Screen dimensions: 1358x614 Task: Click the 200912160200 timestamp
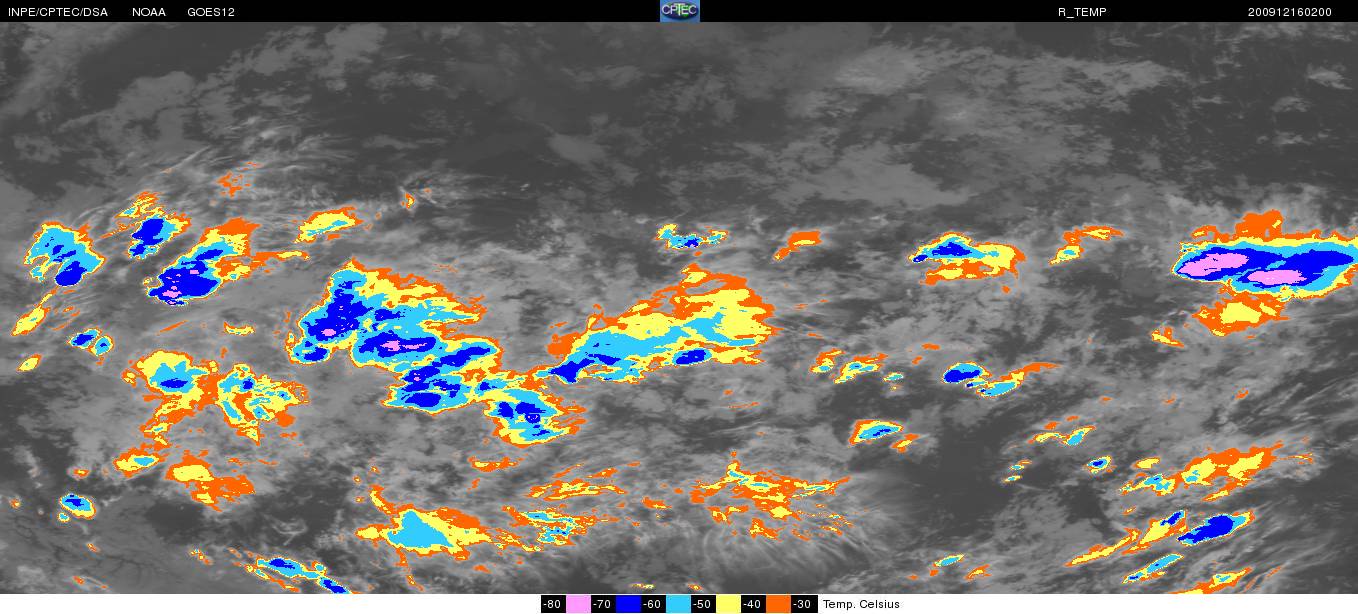point(1290,12)
